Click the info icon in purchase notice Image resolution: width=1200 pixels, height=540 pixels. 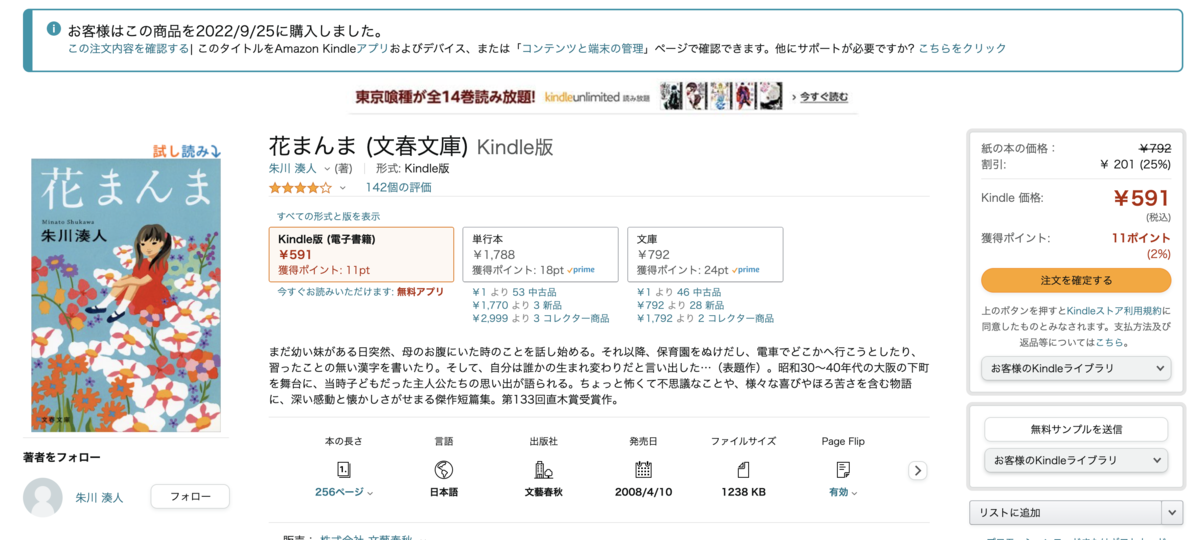(x=54, y=29)
